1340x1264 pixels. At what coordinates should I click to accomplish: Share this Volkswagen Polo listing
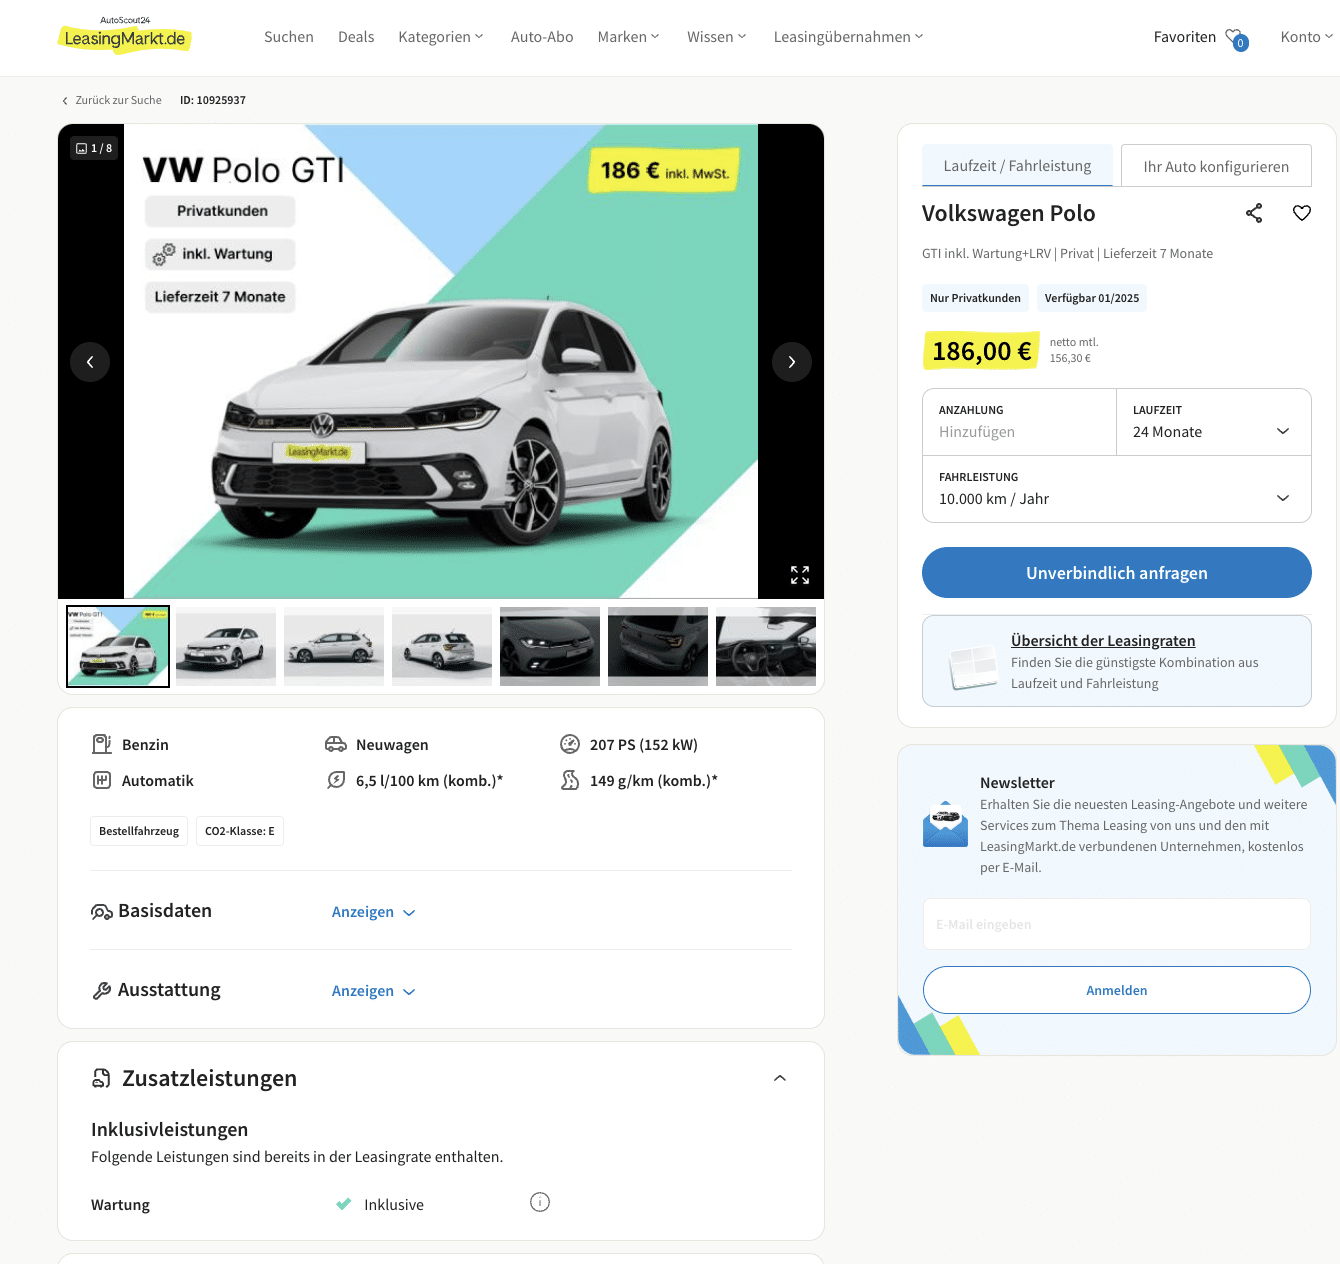click(x=1254, y=213)
